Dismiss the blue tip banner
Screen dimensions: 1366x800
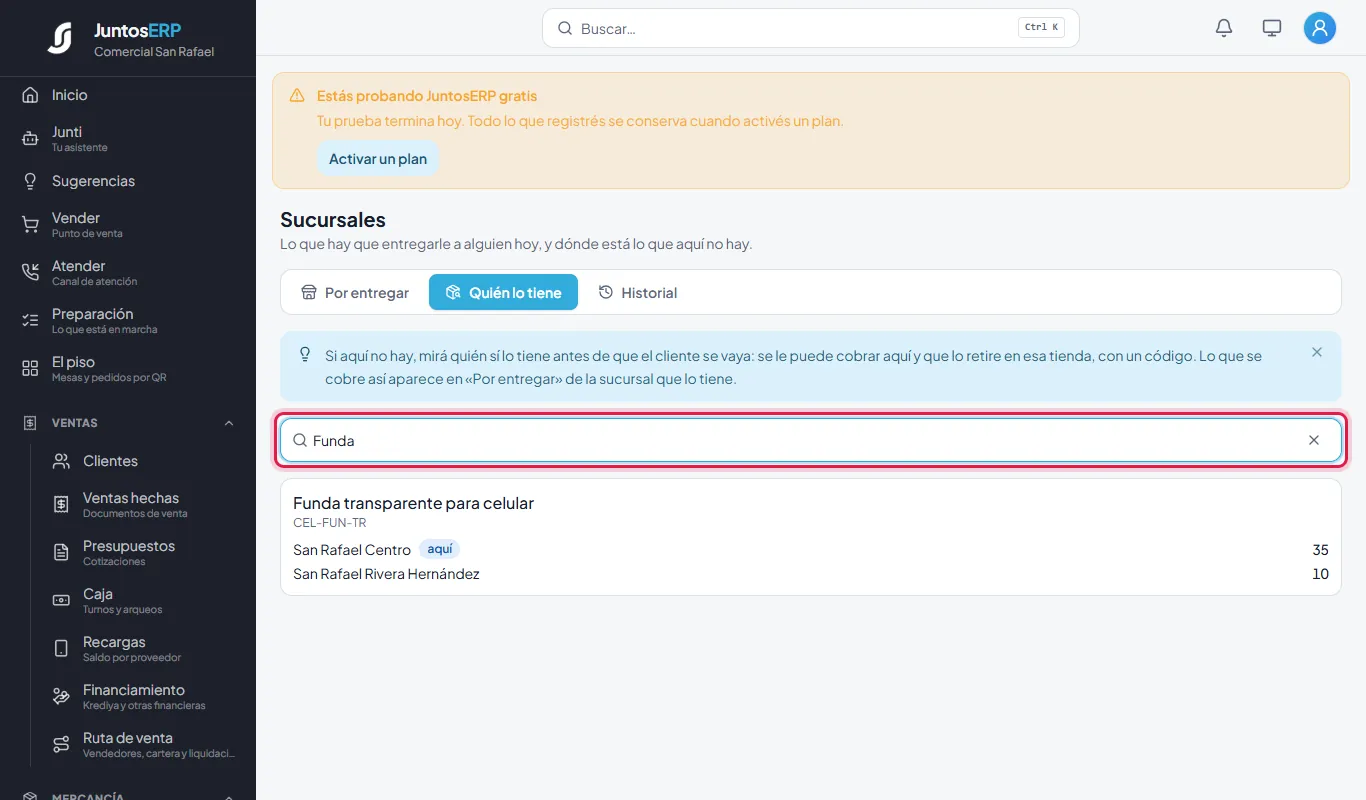point(1317,352)
